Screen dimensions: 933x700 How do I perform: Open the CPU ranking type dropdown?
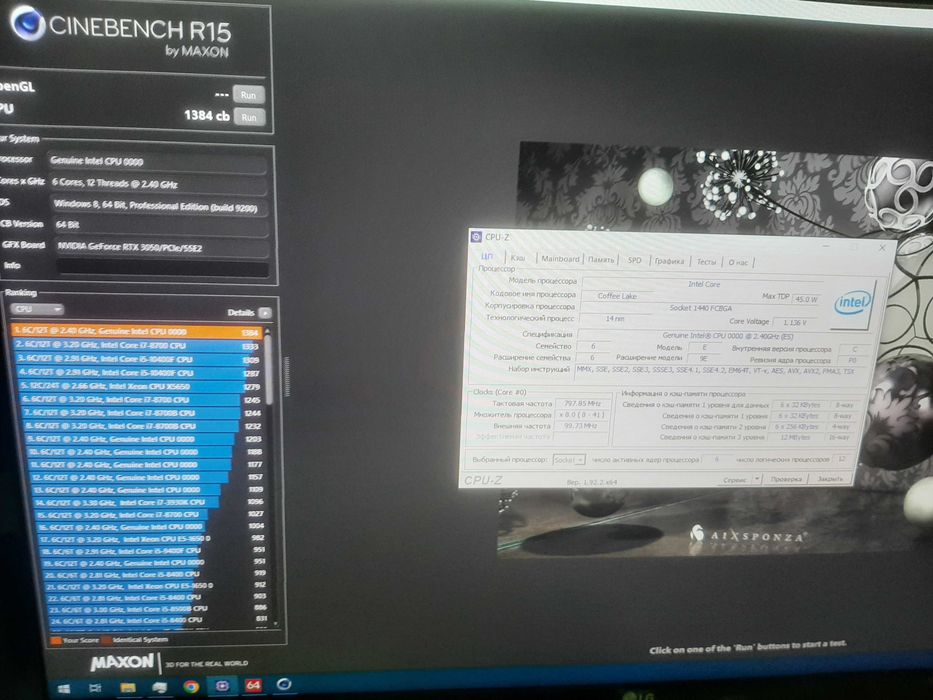[x=37, y=309]
